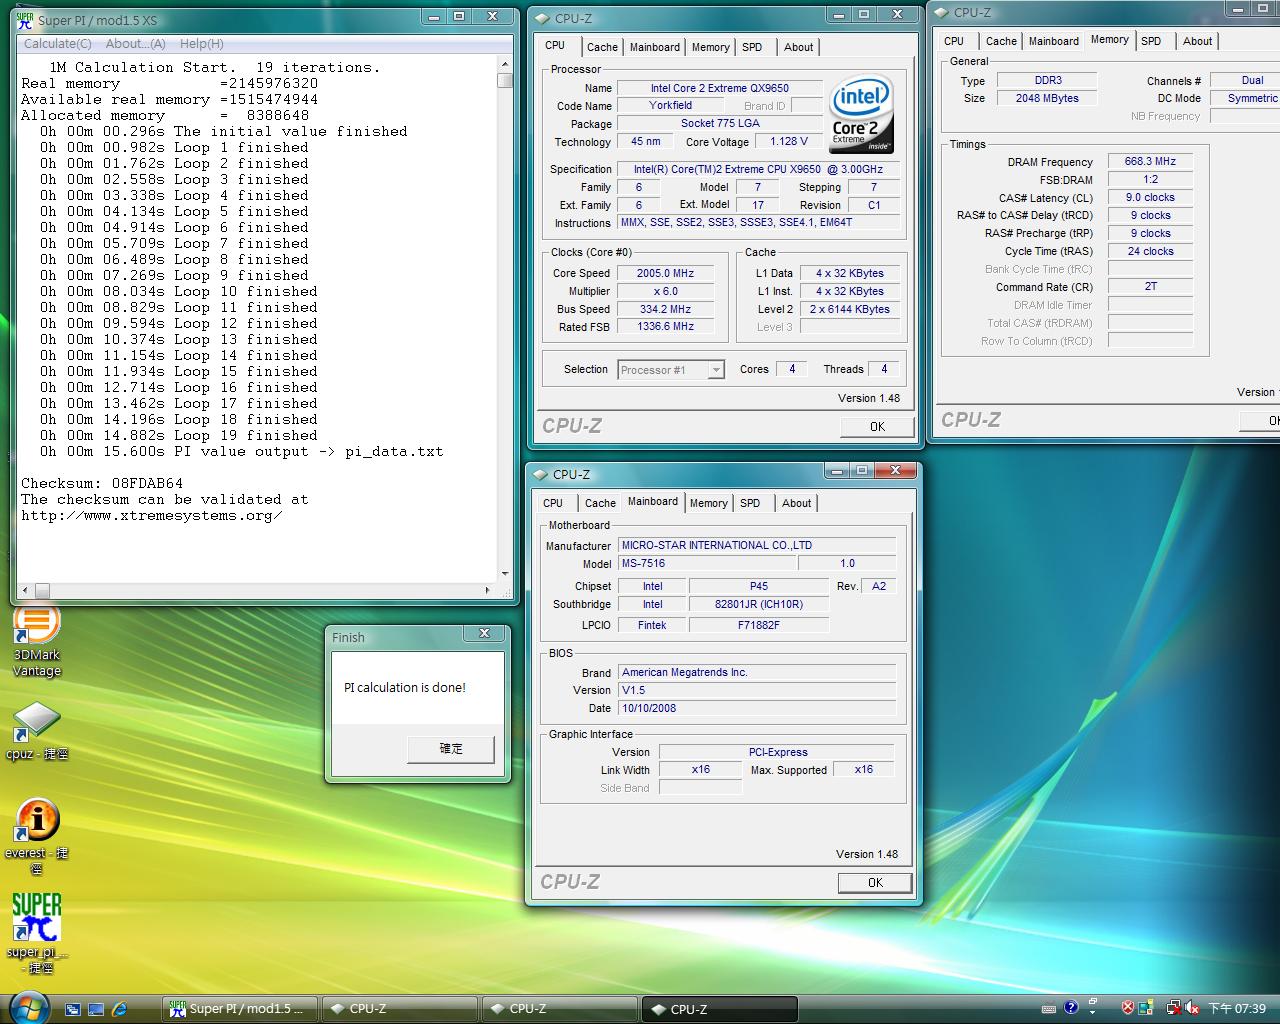Click the Rated FSB value 1336.6 MHz
The width and height of the screenshot is (1280, 1024).
pos(665,326)
